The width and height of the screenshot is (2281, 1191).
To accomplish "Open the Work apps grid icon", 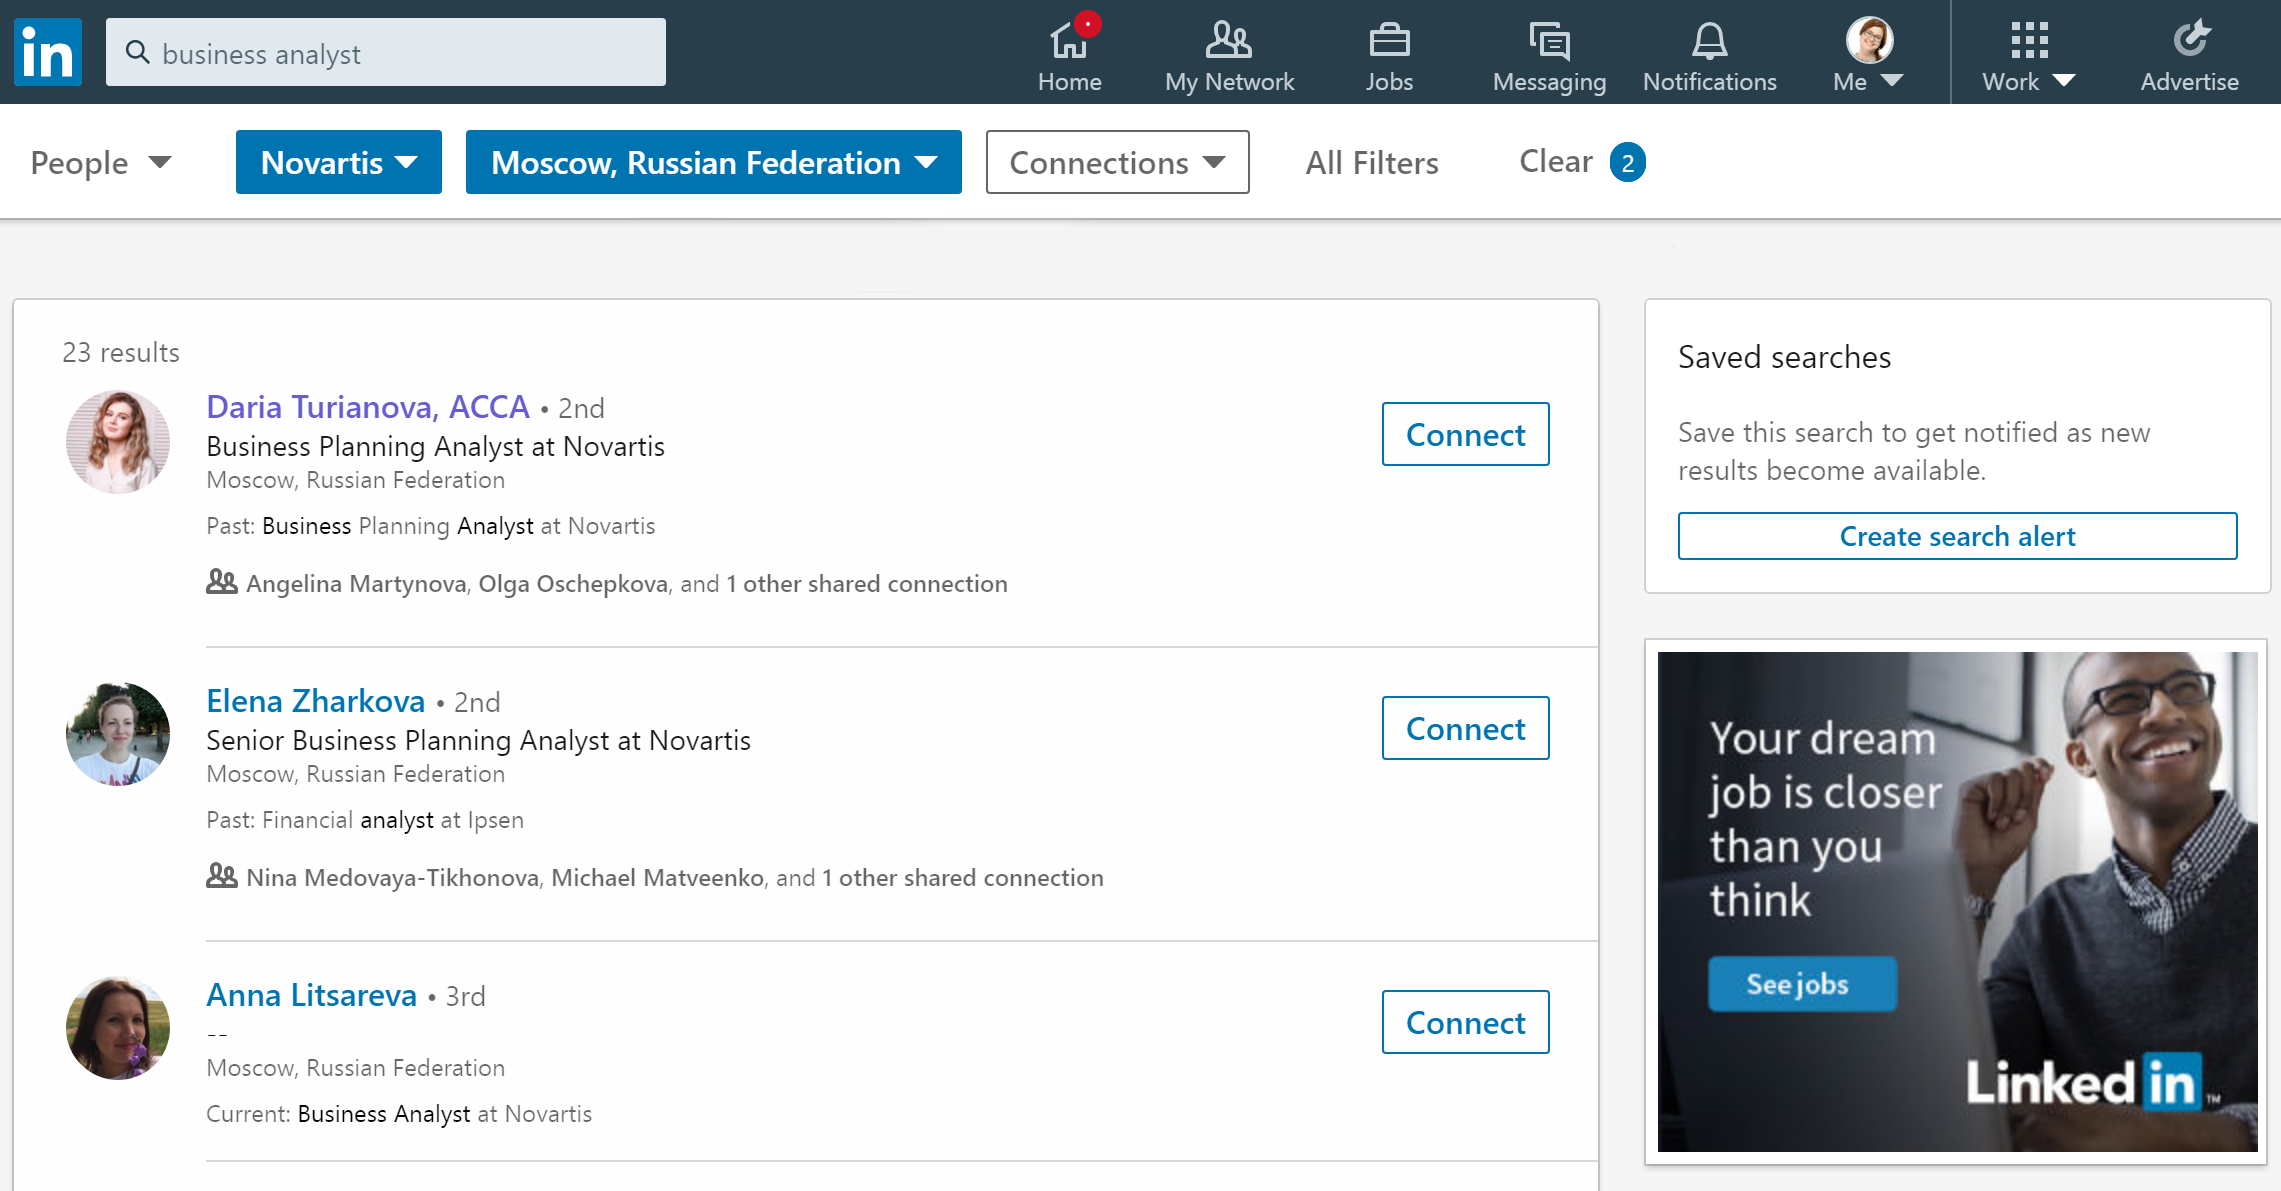I will pos(2029,40).
